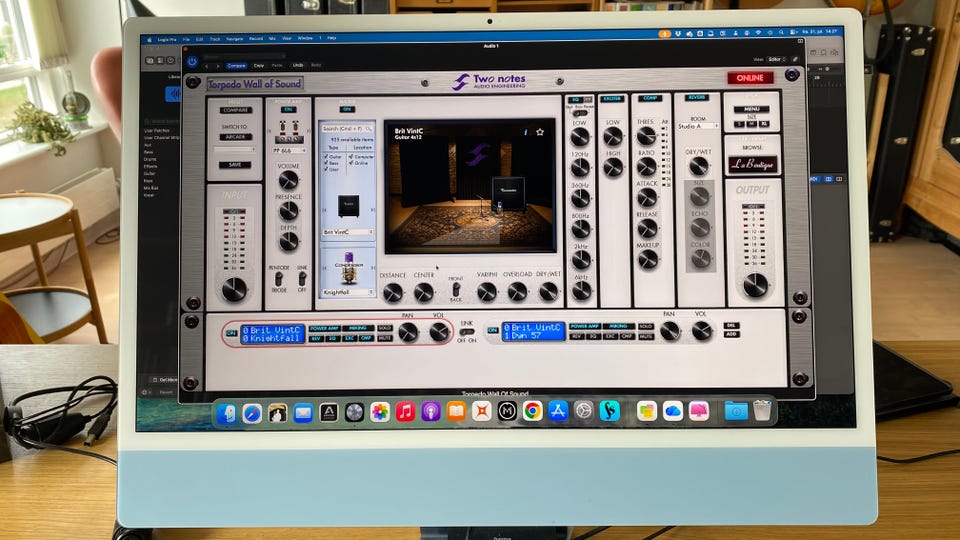The width and height of the screenshot is (960, 540).
Task: Toggle the plugin power button in Logic header
Action: point(192,62)
